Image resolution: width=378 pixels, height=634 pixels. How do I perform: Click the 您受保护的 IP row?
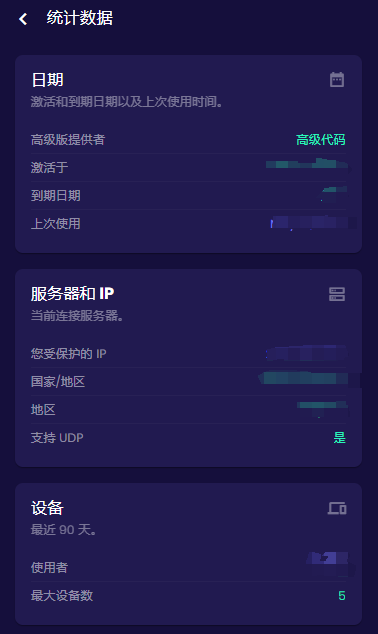pos(188,354)
